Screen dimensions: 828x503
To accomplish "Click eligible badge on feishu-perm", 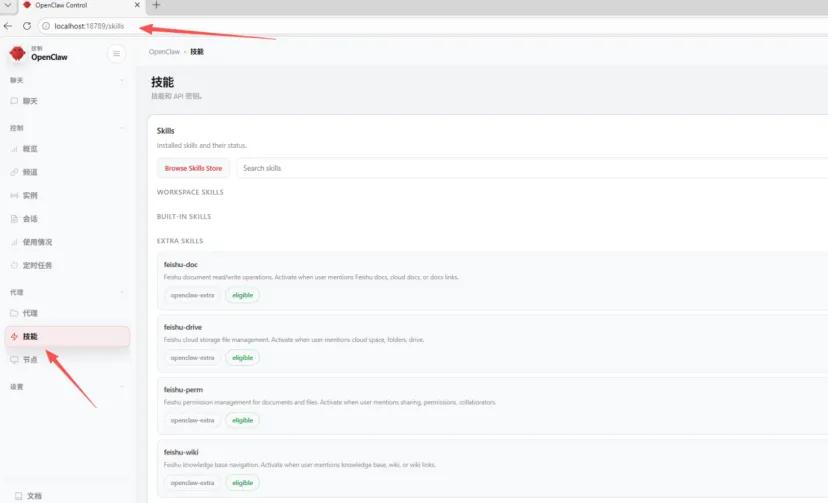I will 242,420.
